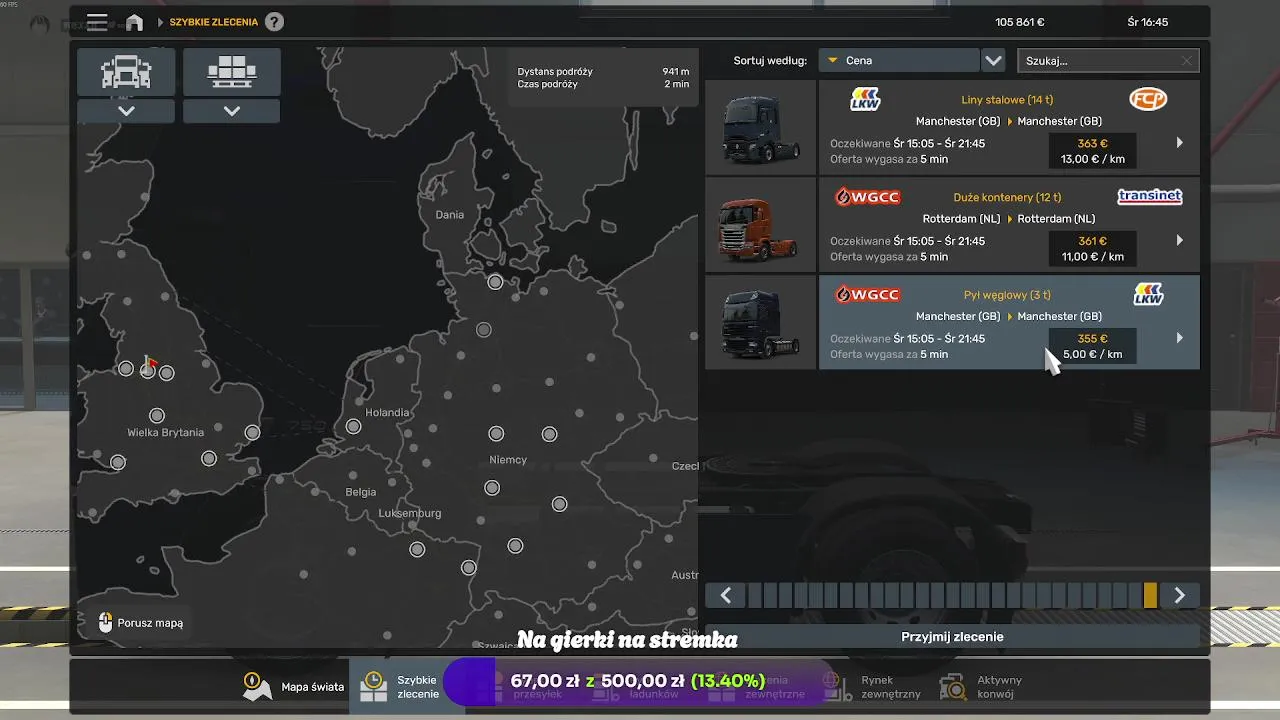The image size is (1280, 720).
Task: Expand Liny stalowe job arrow
Action: coord(1179,143)
